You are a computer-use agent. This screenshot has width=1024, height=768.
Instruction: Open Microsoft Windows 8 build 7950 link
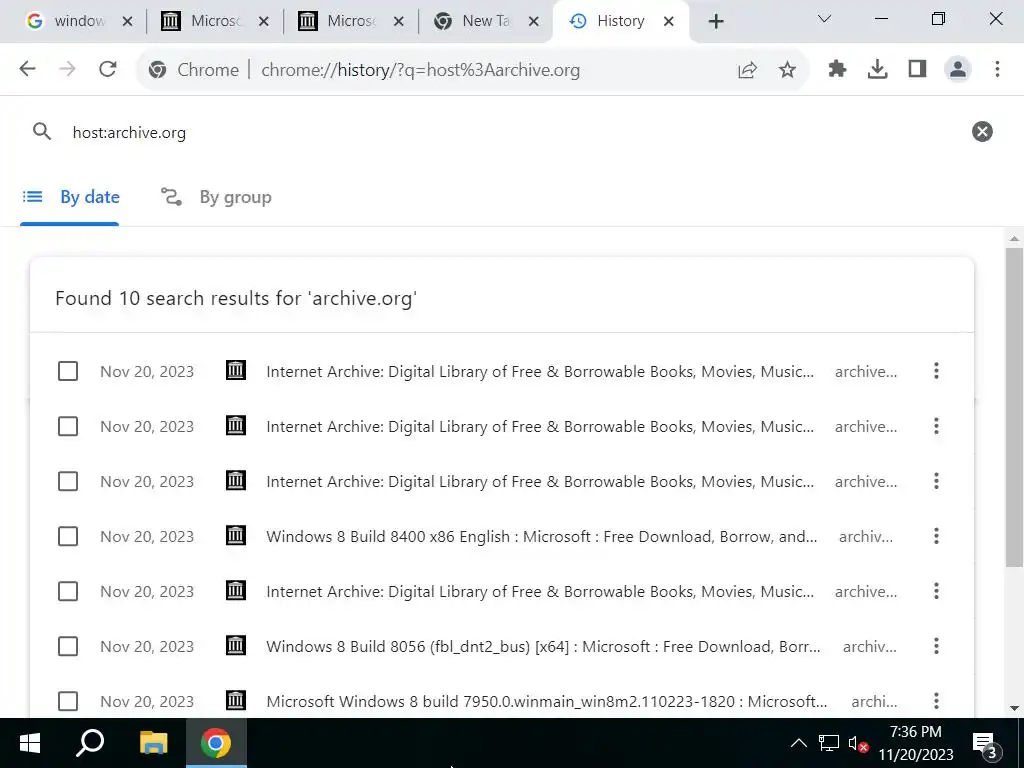click(547, 701)
